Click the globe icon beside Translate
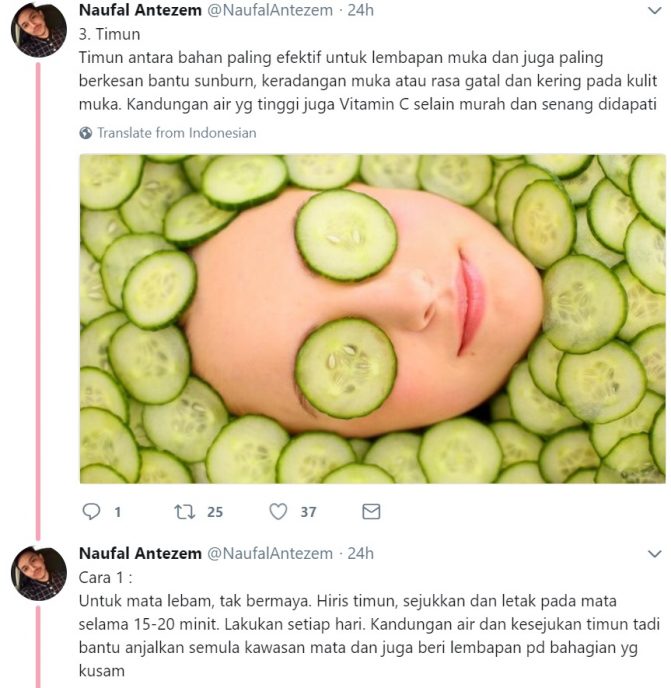The width and height of the screenshot is (671, 688). [x=86, y=133]
